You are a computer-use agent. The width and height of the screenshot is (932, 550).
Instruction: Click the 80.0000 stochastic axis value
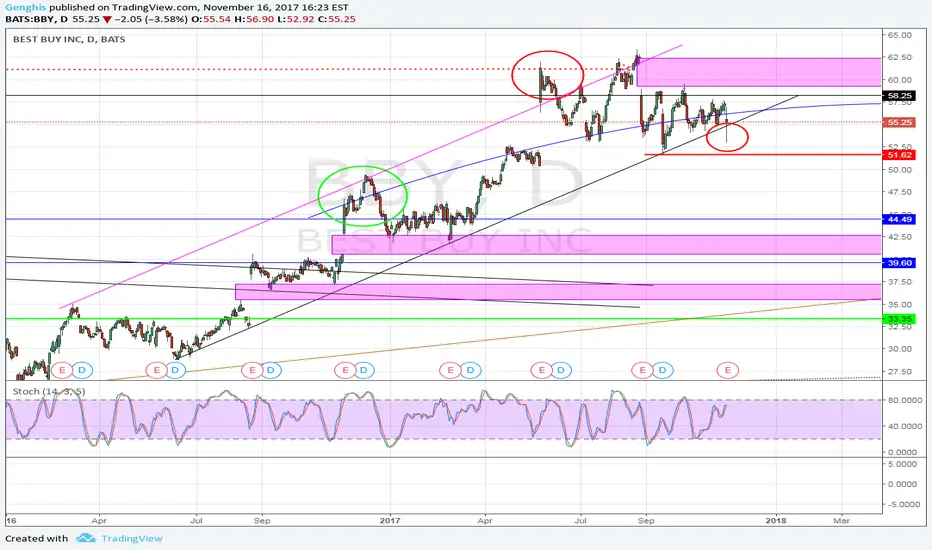pyautogui.click(x=905, y=400)
